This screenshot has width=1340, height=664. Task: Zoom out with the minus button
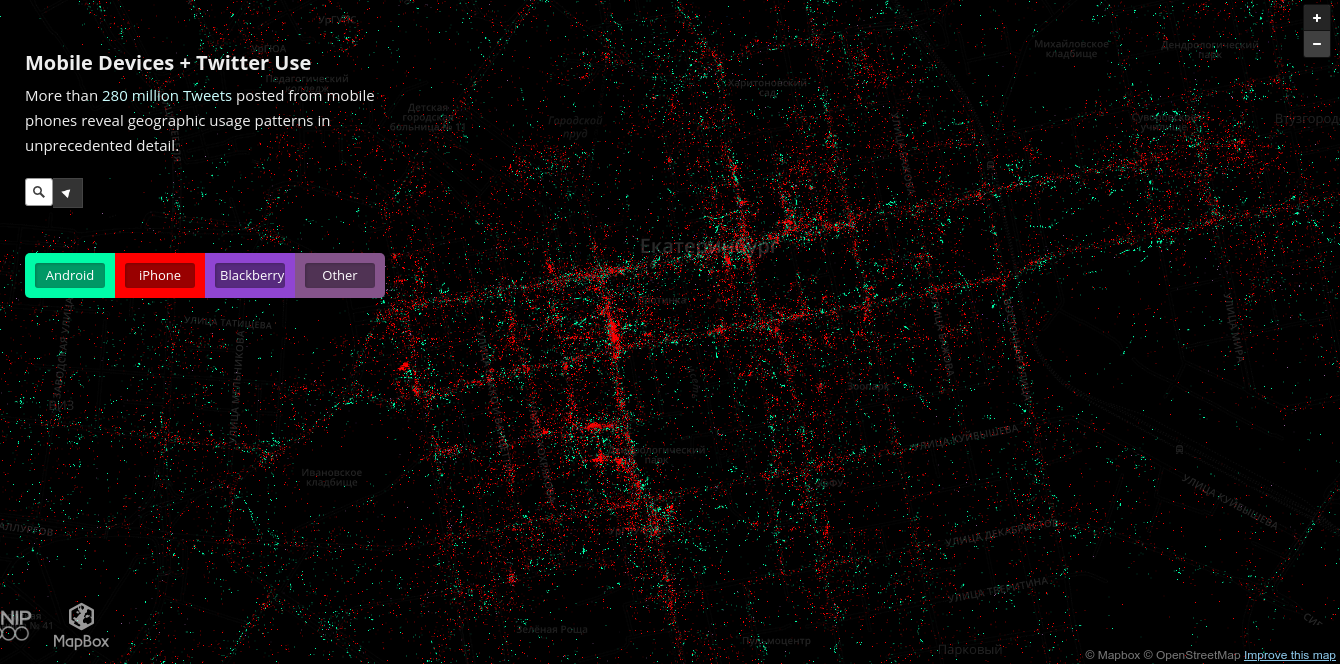[1316, 44]
